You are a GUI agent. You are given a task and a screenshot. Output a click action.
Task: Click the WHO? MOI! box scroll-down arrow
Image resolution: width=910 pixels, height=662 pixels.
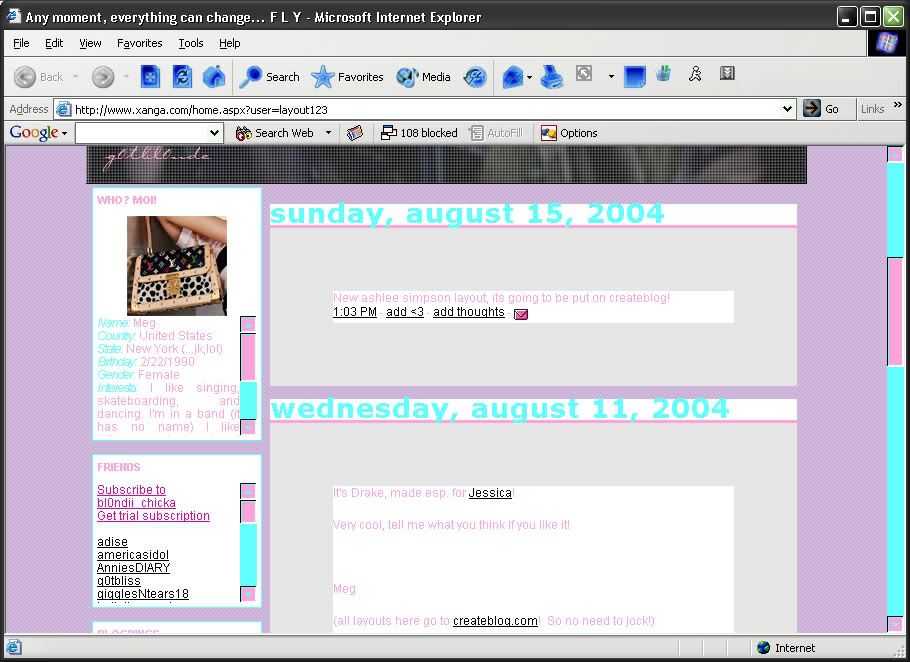[248, 426]
